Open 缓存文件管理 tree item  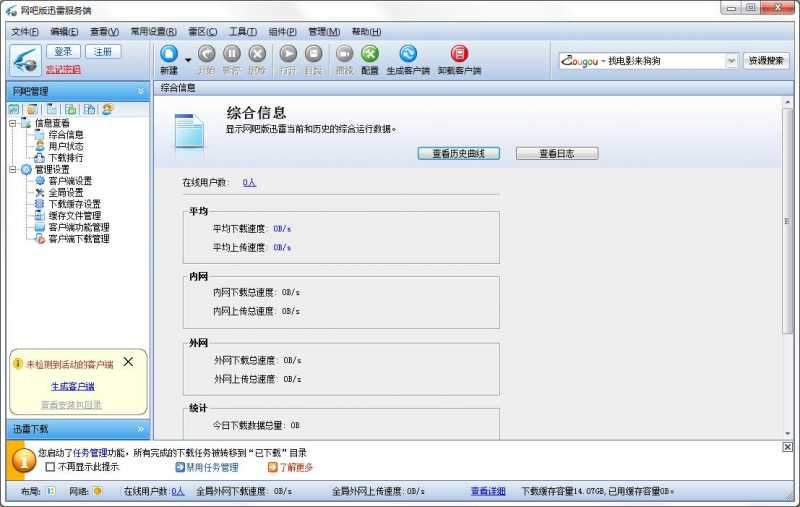74,216
